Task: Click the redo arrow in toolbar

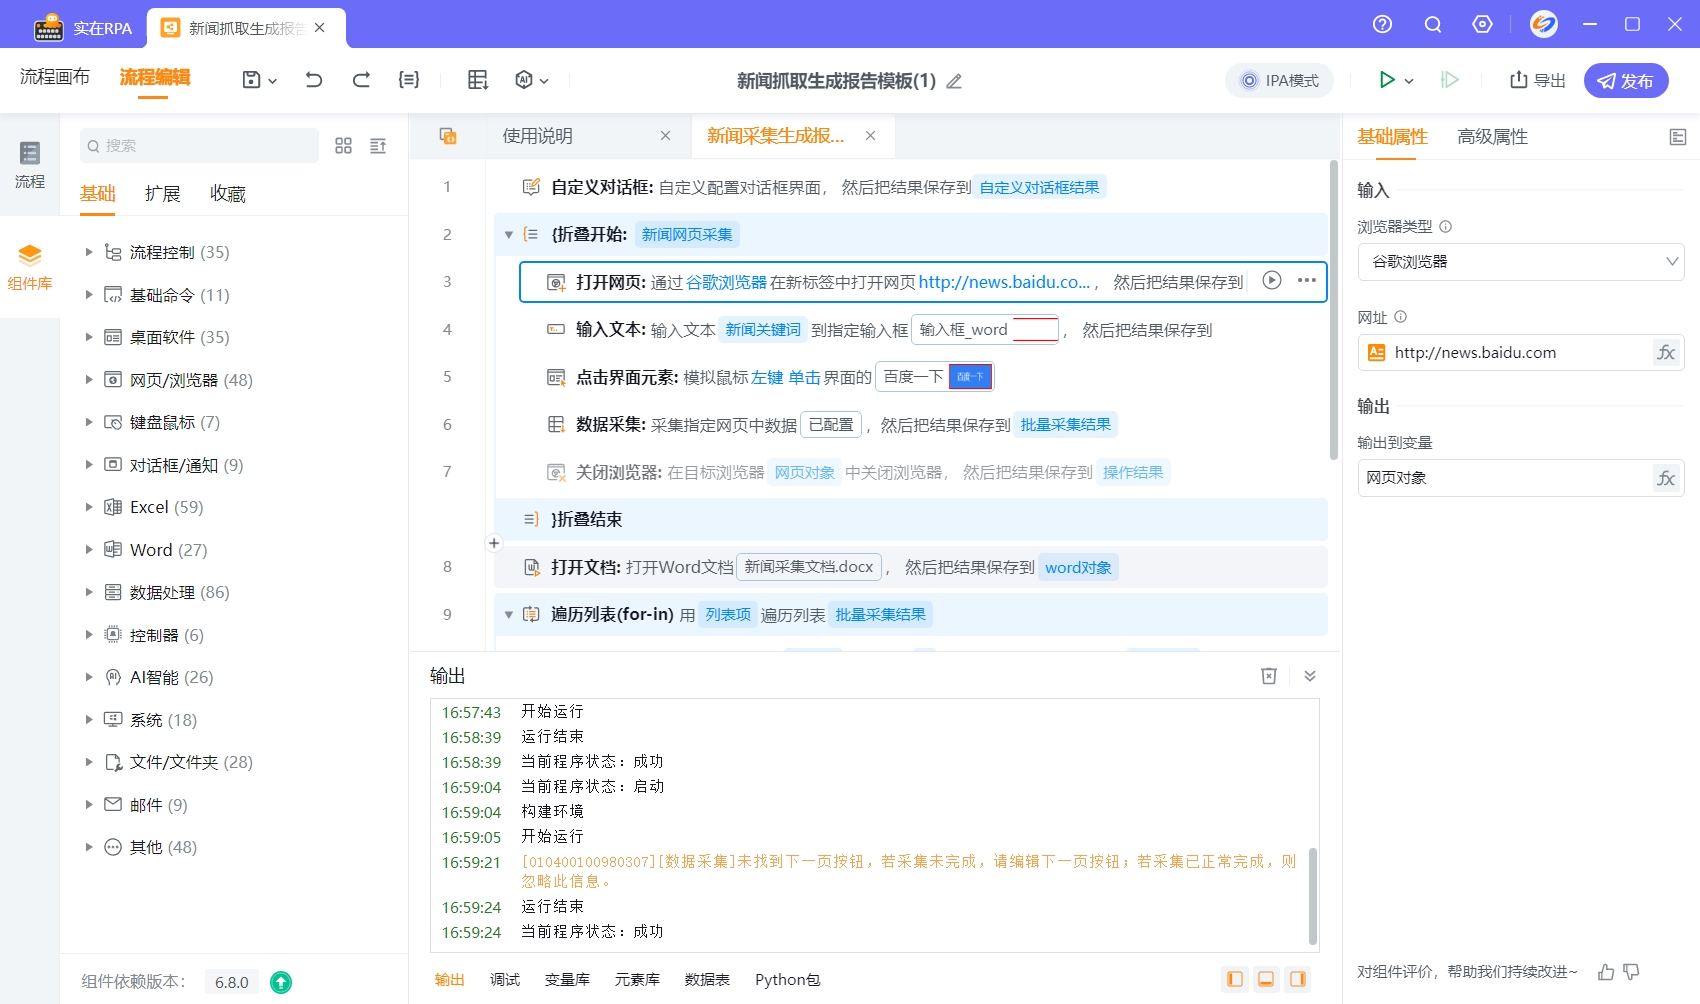Action: [x=361, y=80]
